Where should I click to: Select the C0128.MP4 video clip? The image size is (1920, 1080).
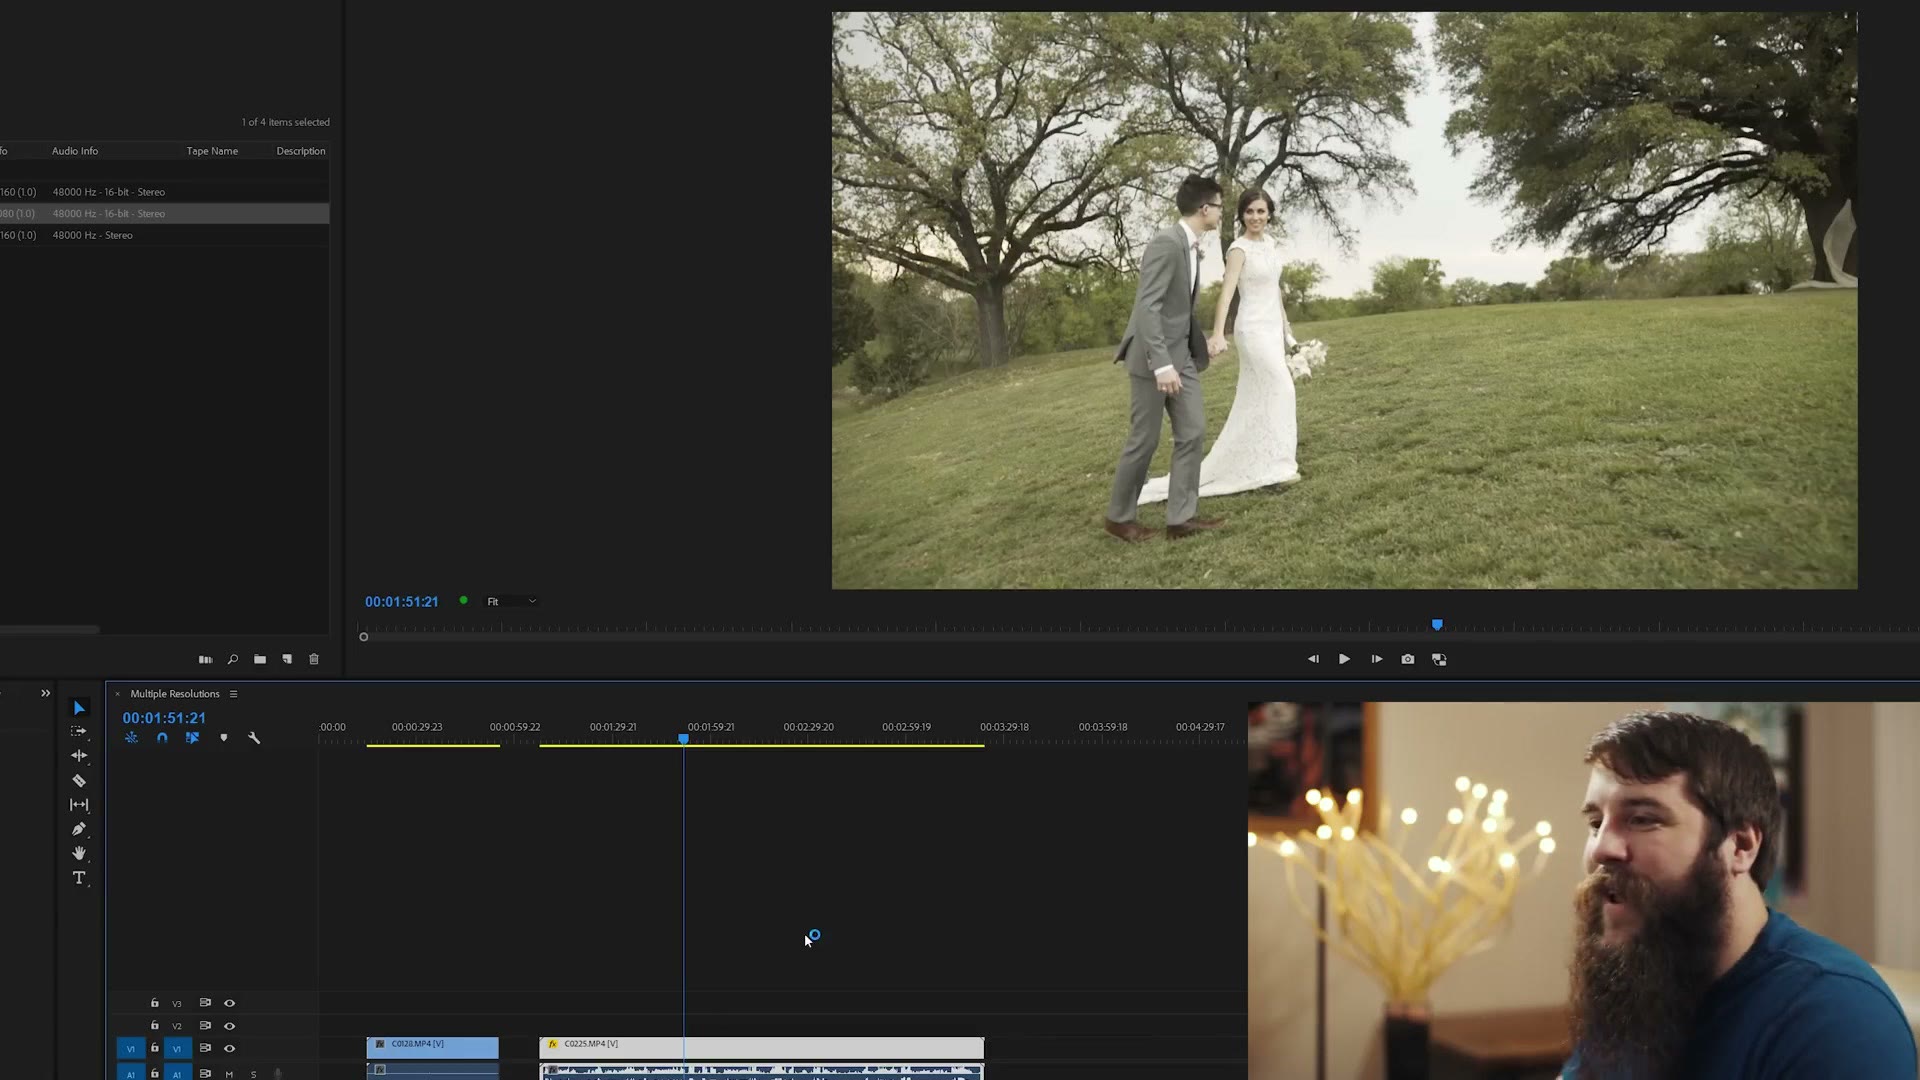(432, 1047)
